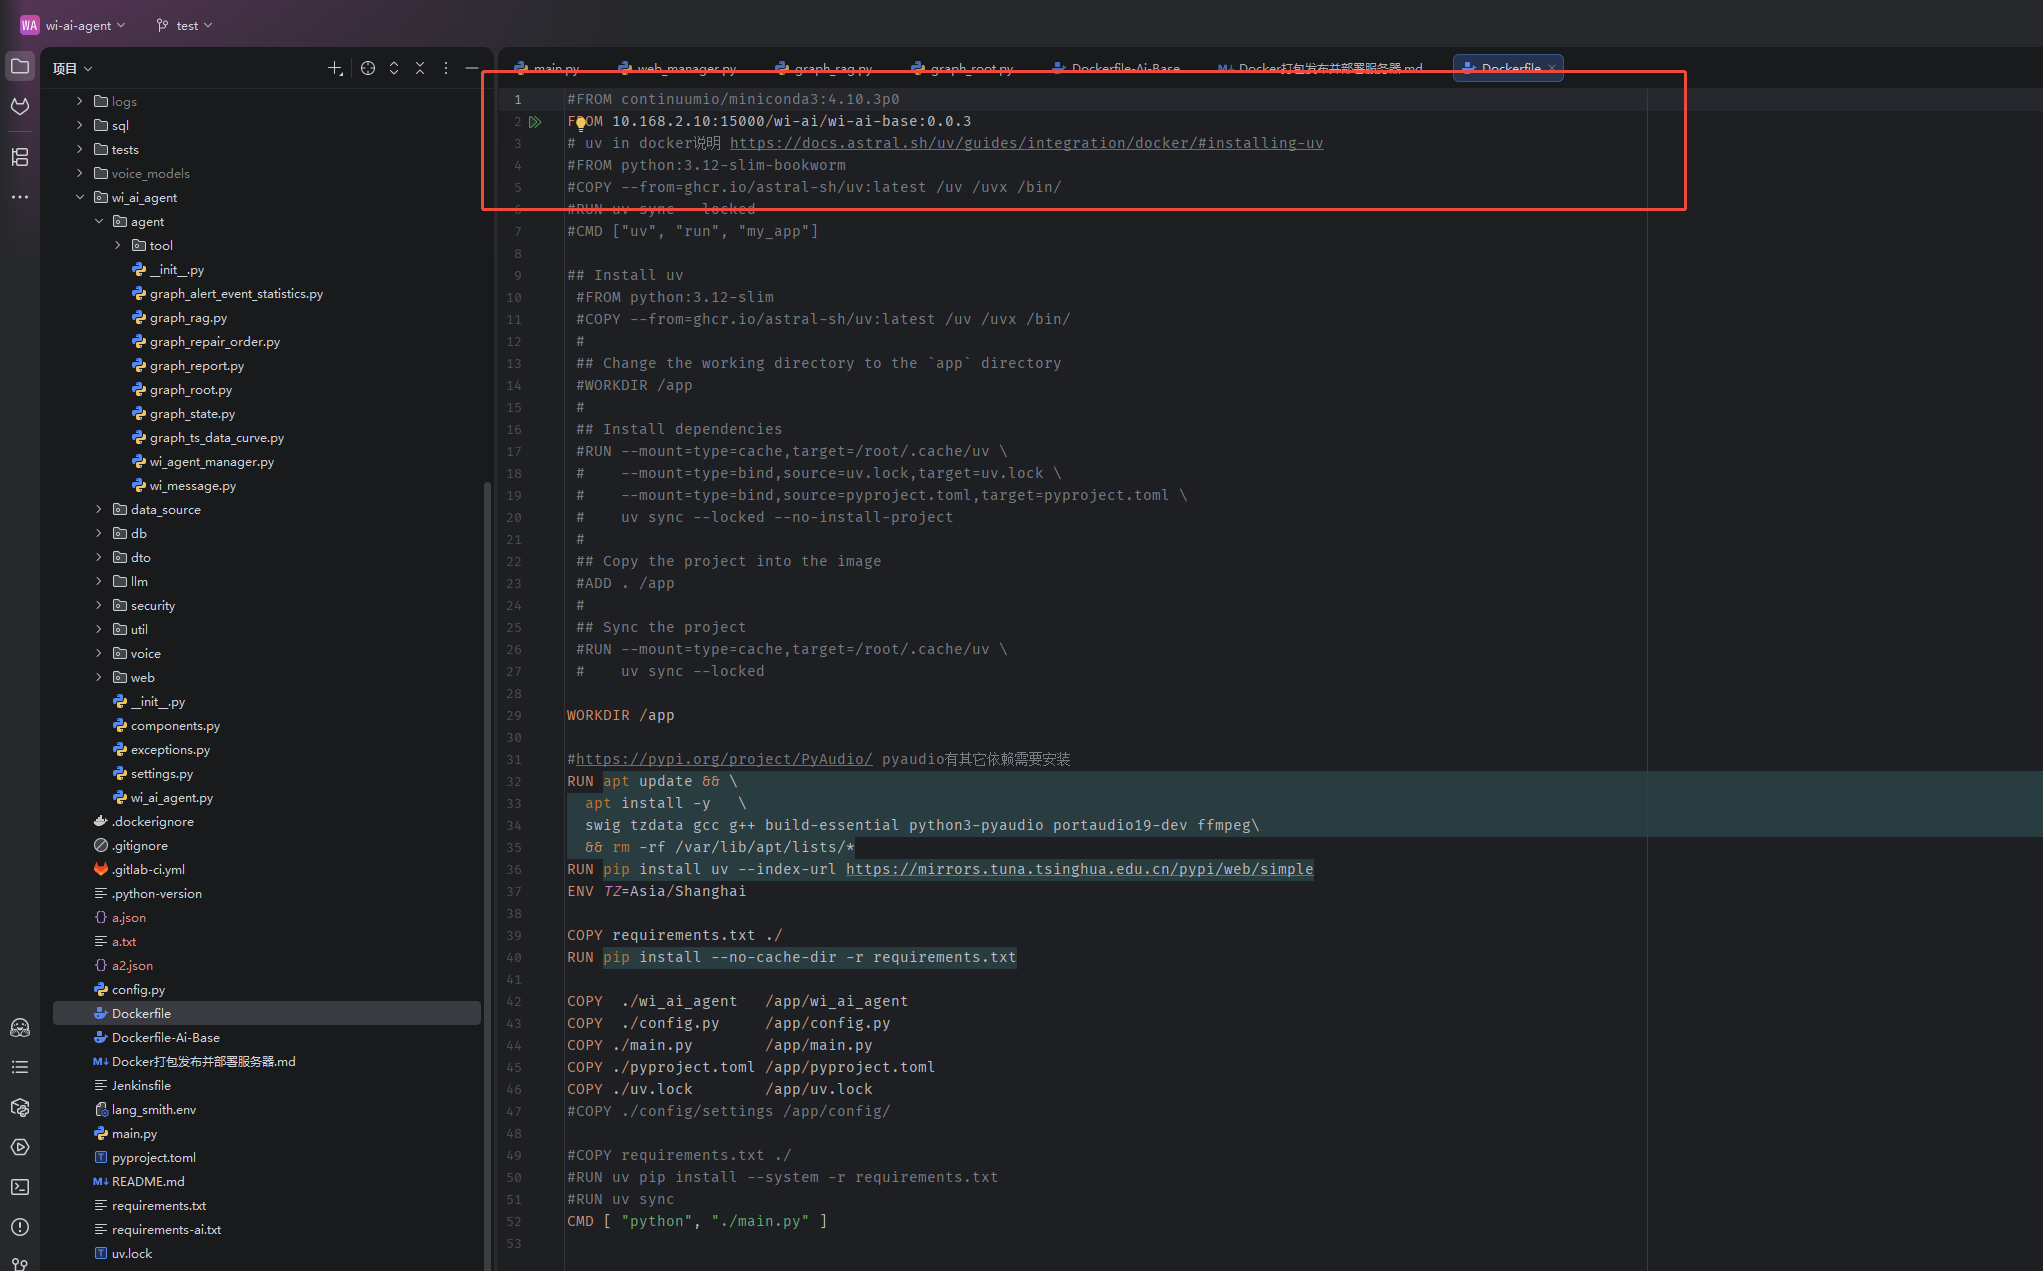Open Project panel options menu
This screenshot has width=2043, height=1271.
(x=445, y=68)
